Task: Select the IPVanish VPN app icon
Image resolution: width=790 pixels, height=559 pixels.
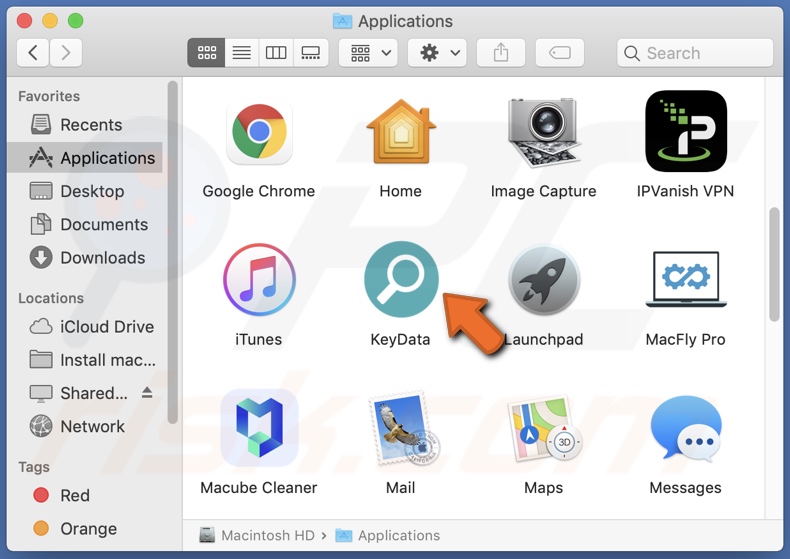Action: (686, 131)
